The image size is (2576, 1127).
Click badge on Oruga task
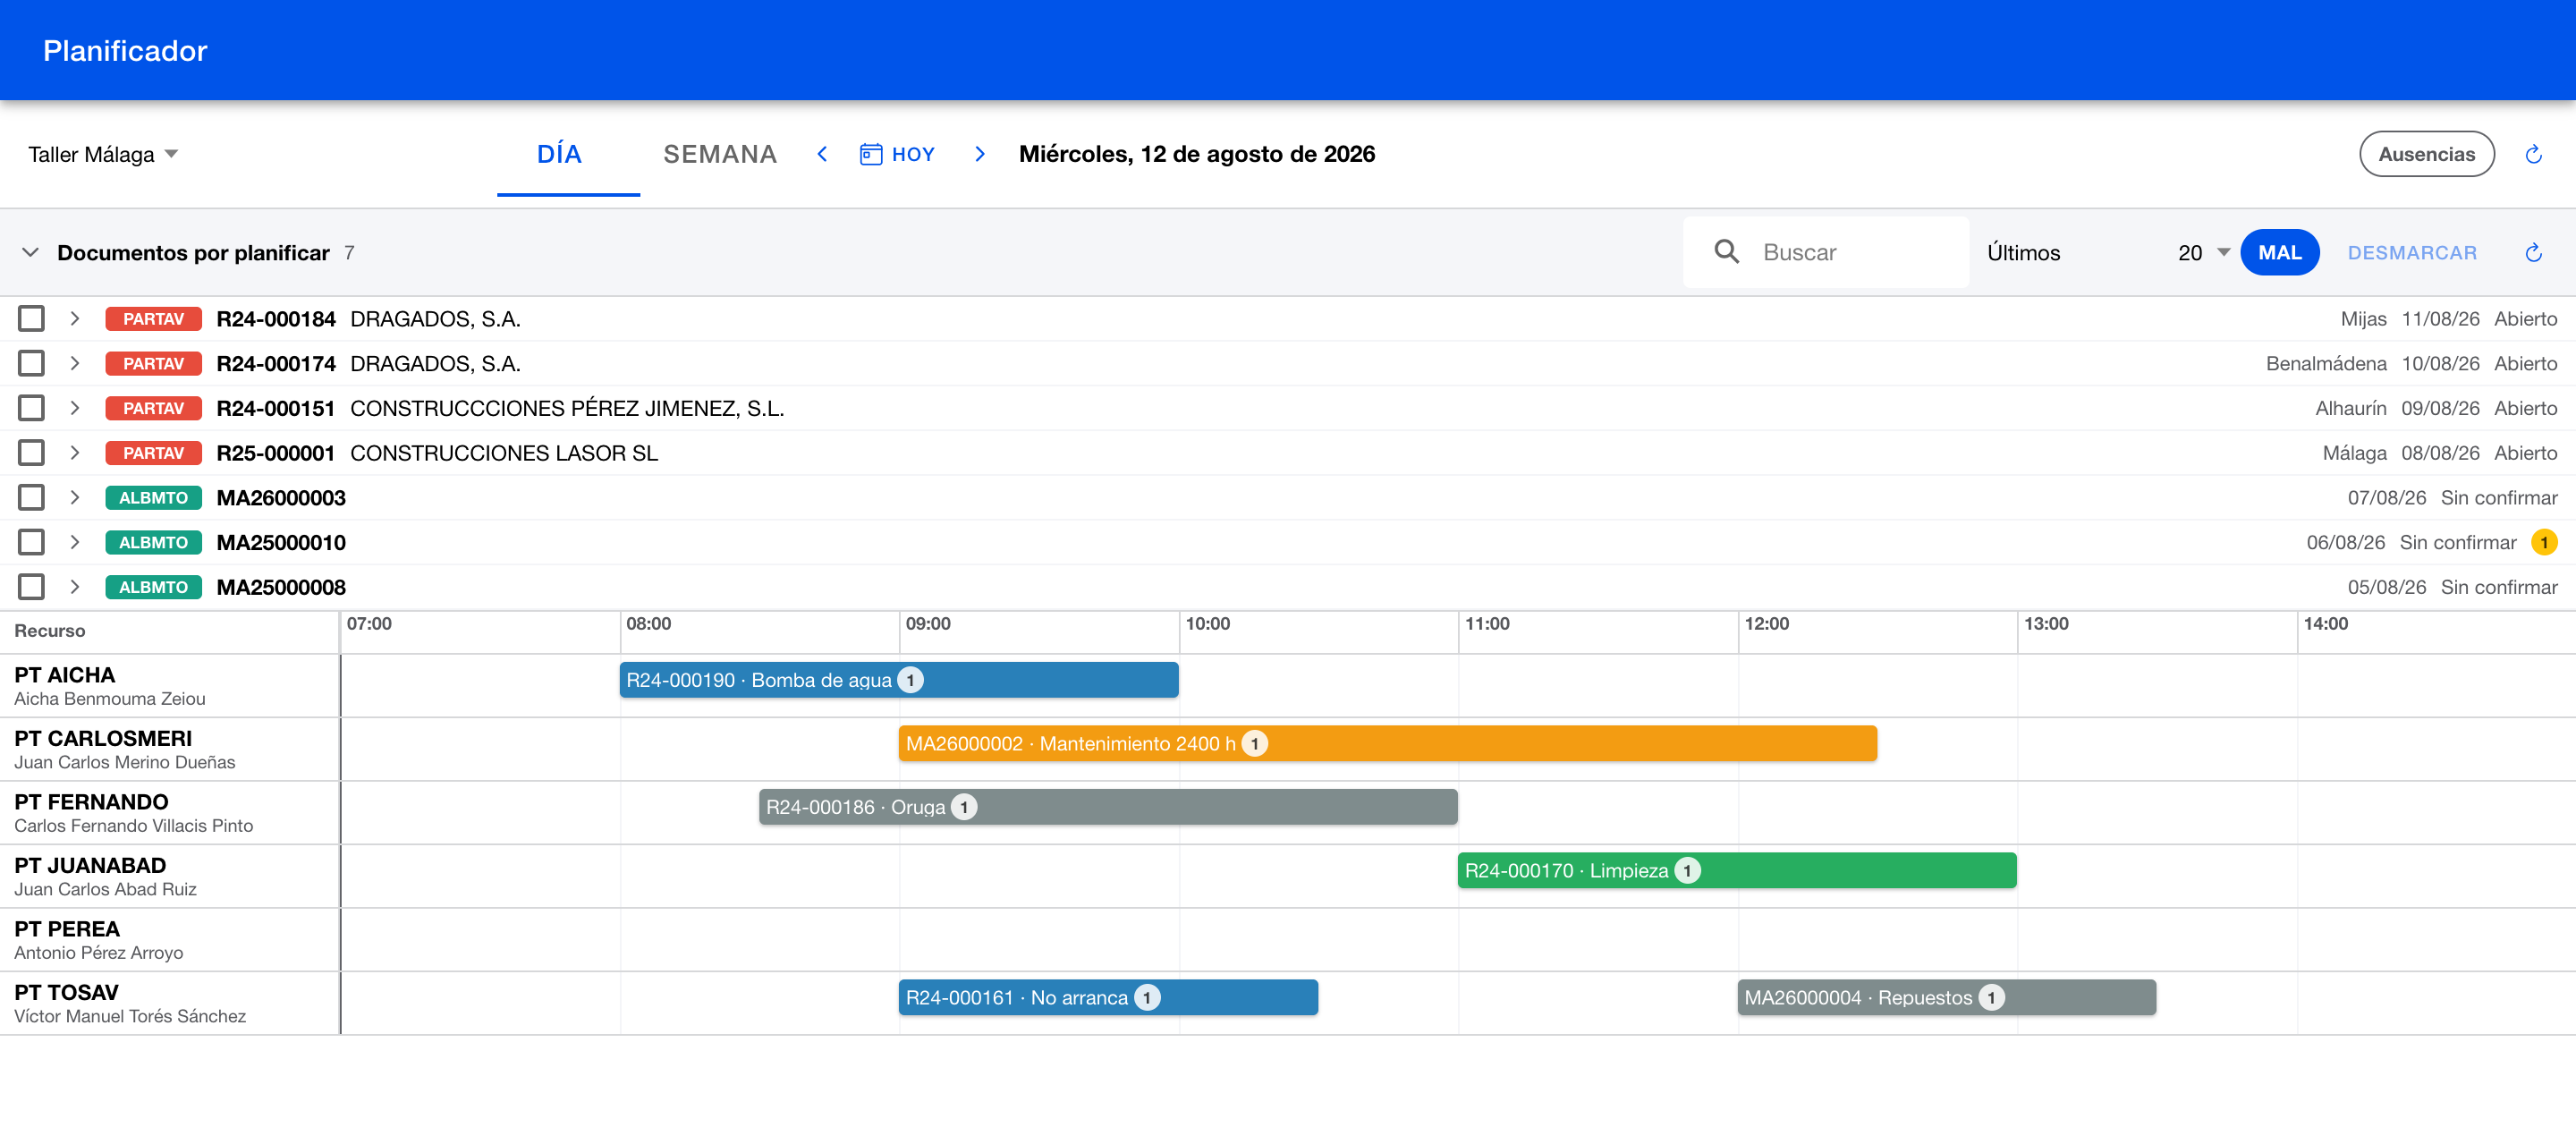[963, 807]
